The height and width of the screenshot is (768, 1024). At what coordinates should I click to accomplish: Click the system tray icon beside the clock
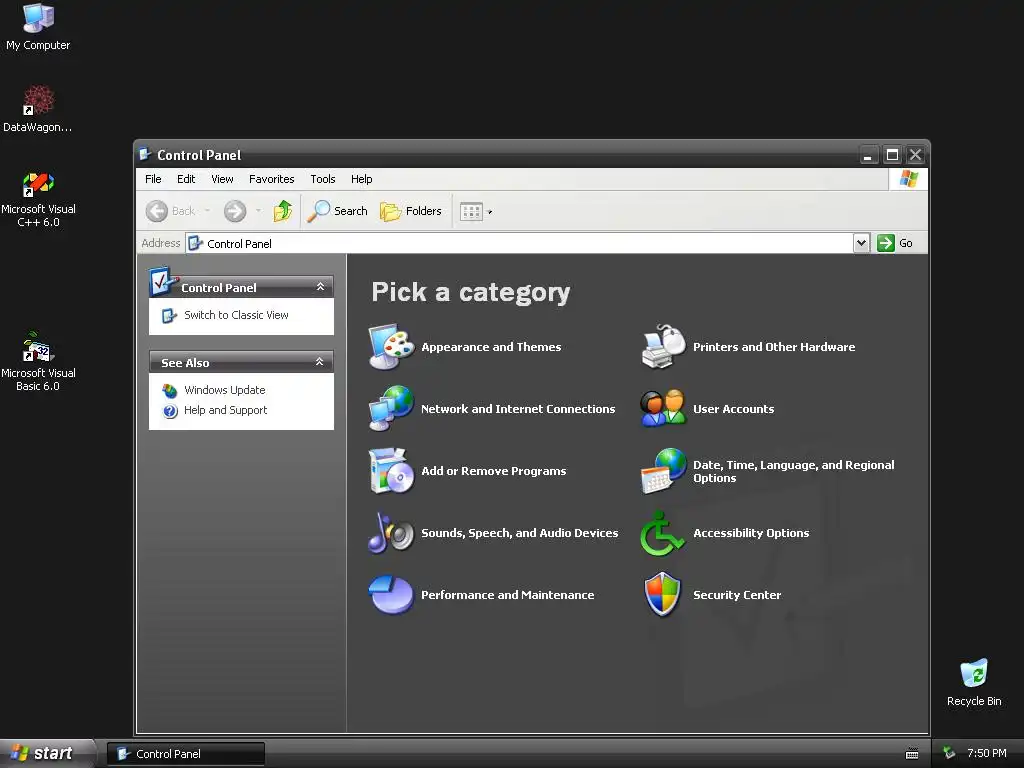point(950,753)
